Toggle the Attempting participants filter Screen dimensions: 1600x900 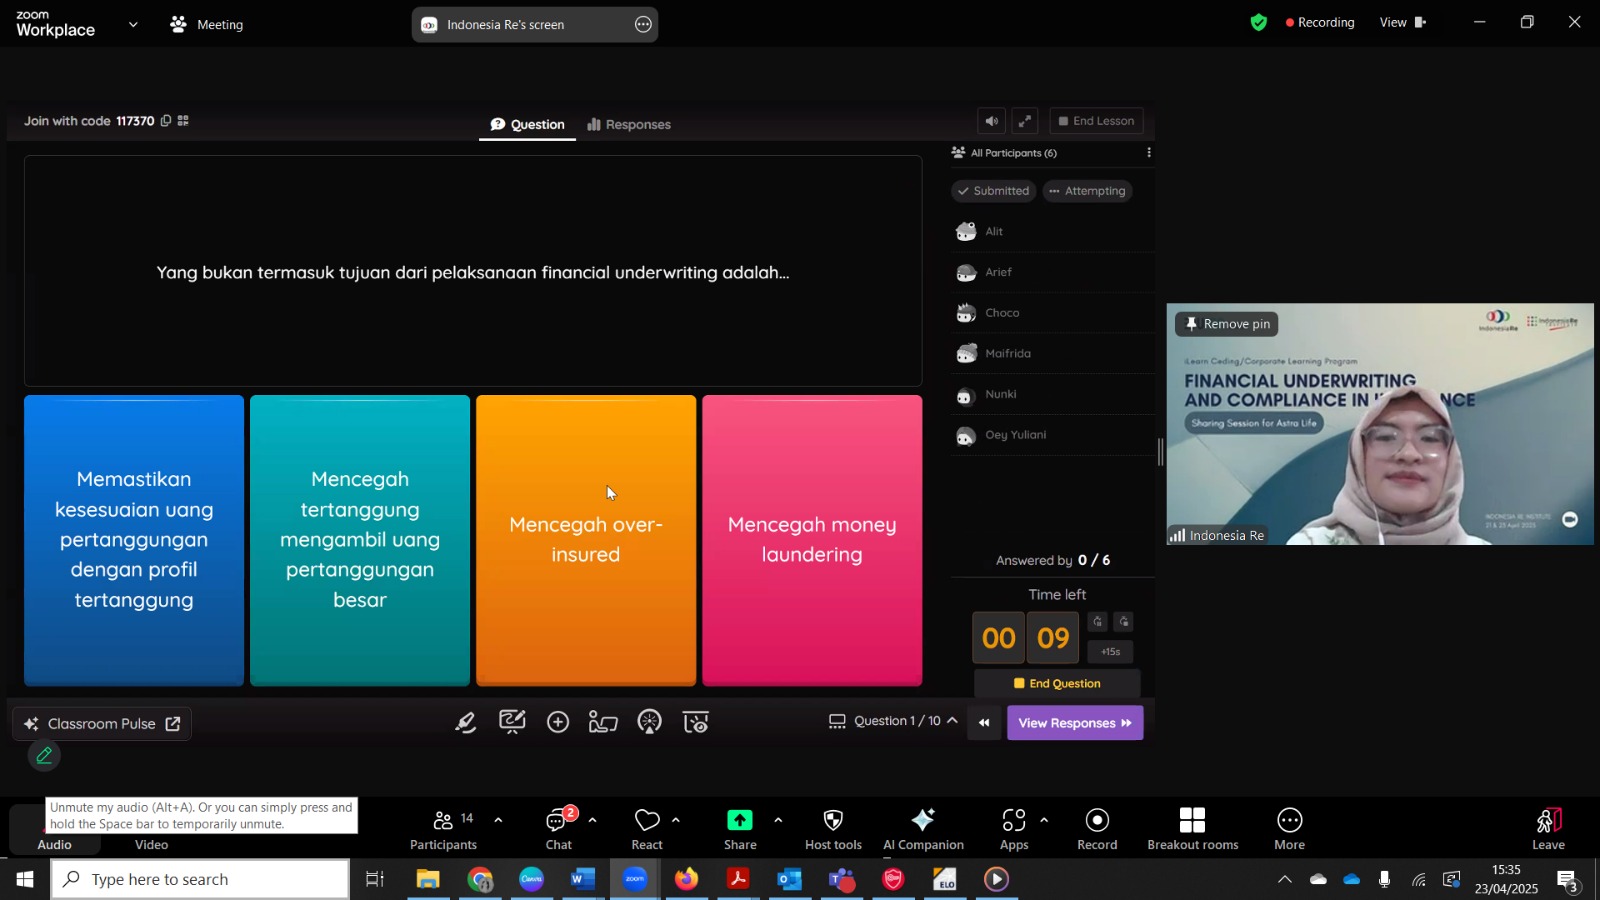tap(1087, 191)
